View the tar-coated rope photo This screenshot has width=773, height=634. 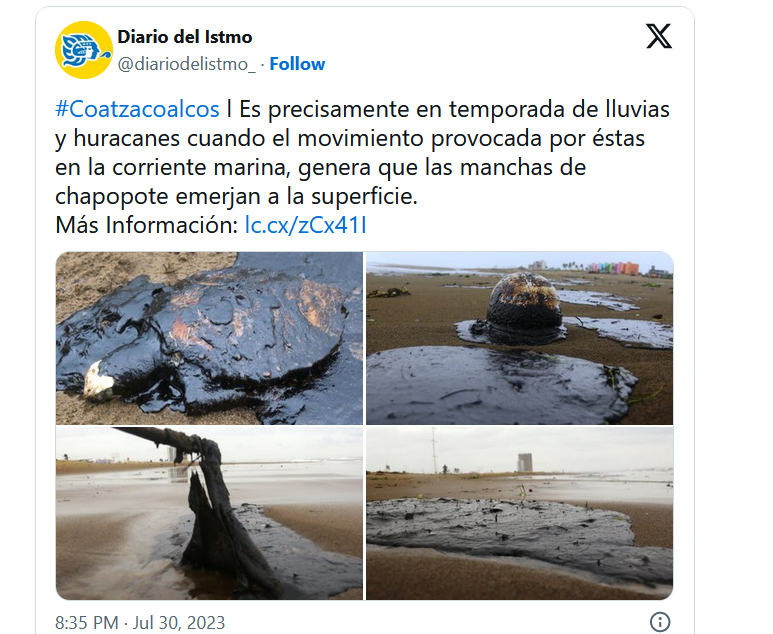(x=209, y=513)
